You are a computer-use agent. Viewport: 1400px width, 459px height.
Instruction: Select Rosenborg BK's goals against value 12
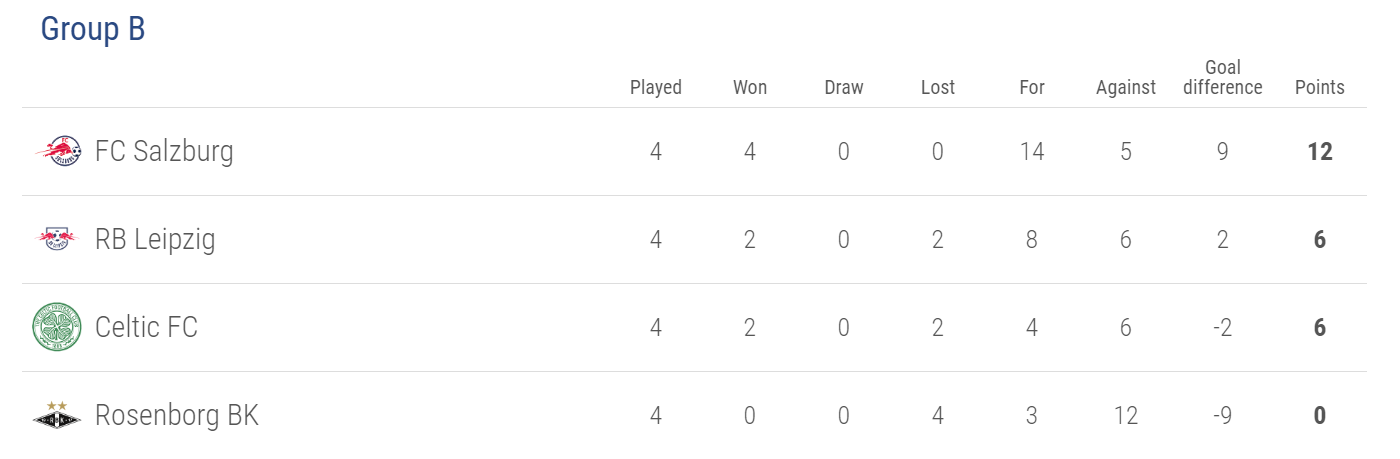tap(1126, 415)
